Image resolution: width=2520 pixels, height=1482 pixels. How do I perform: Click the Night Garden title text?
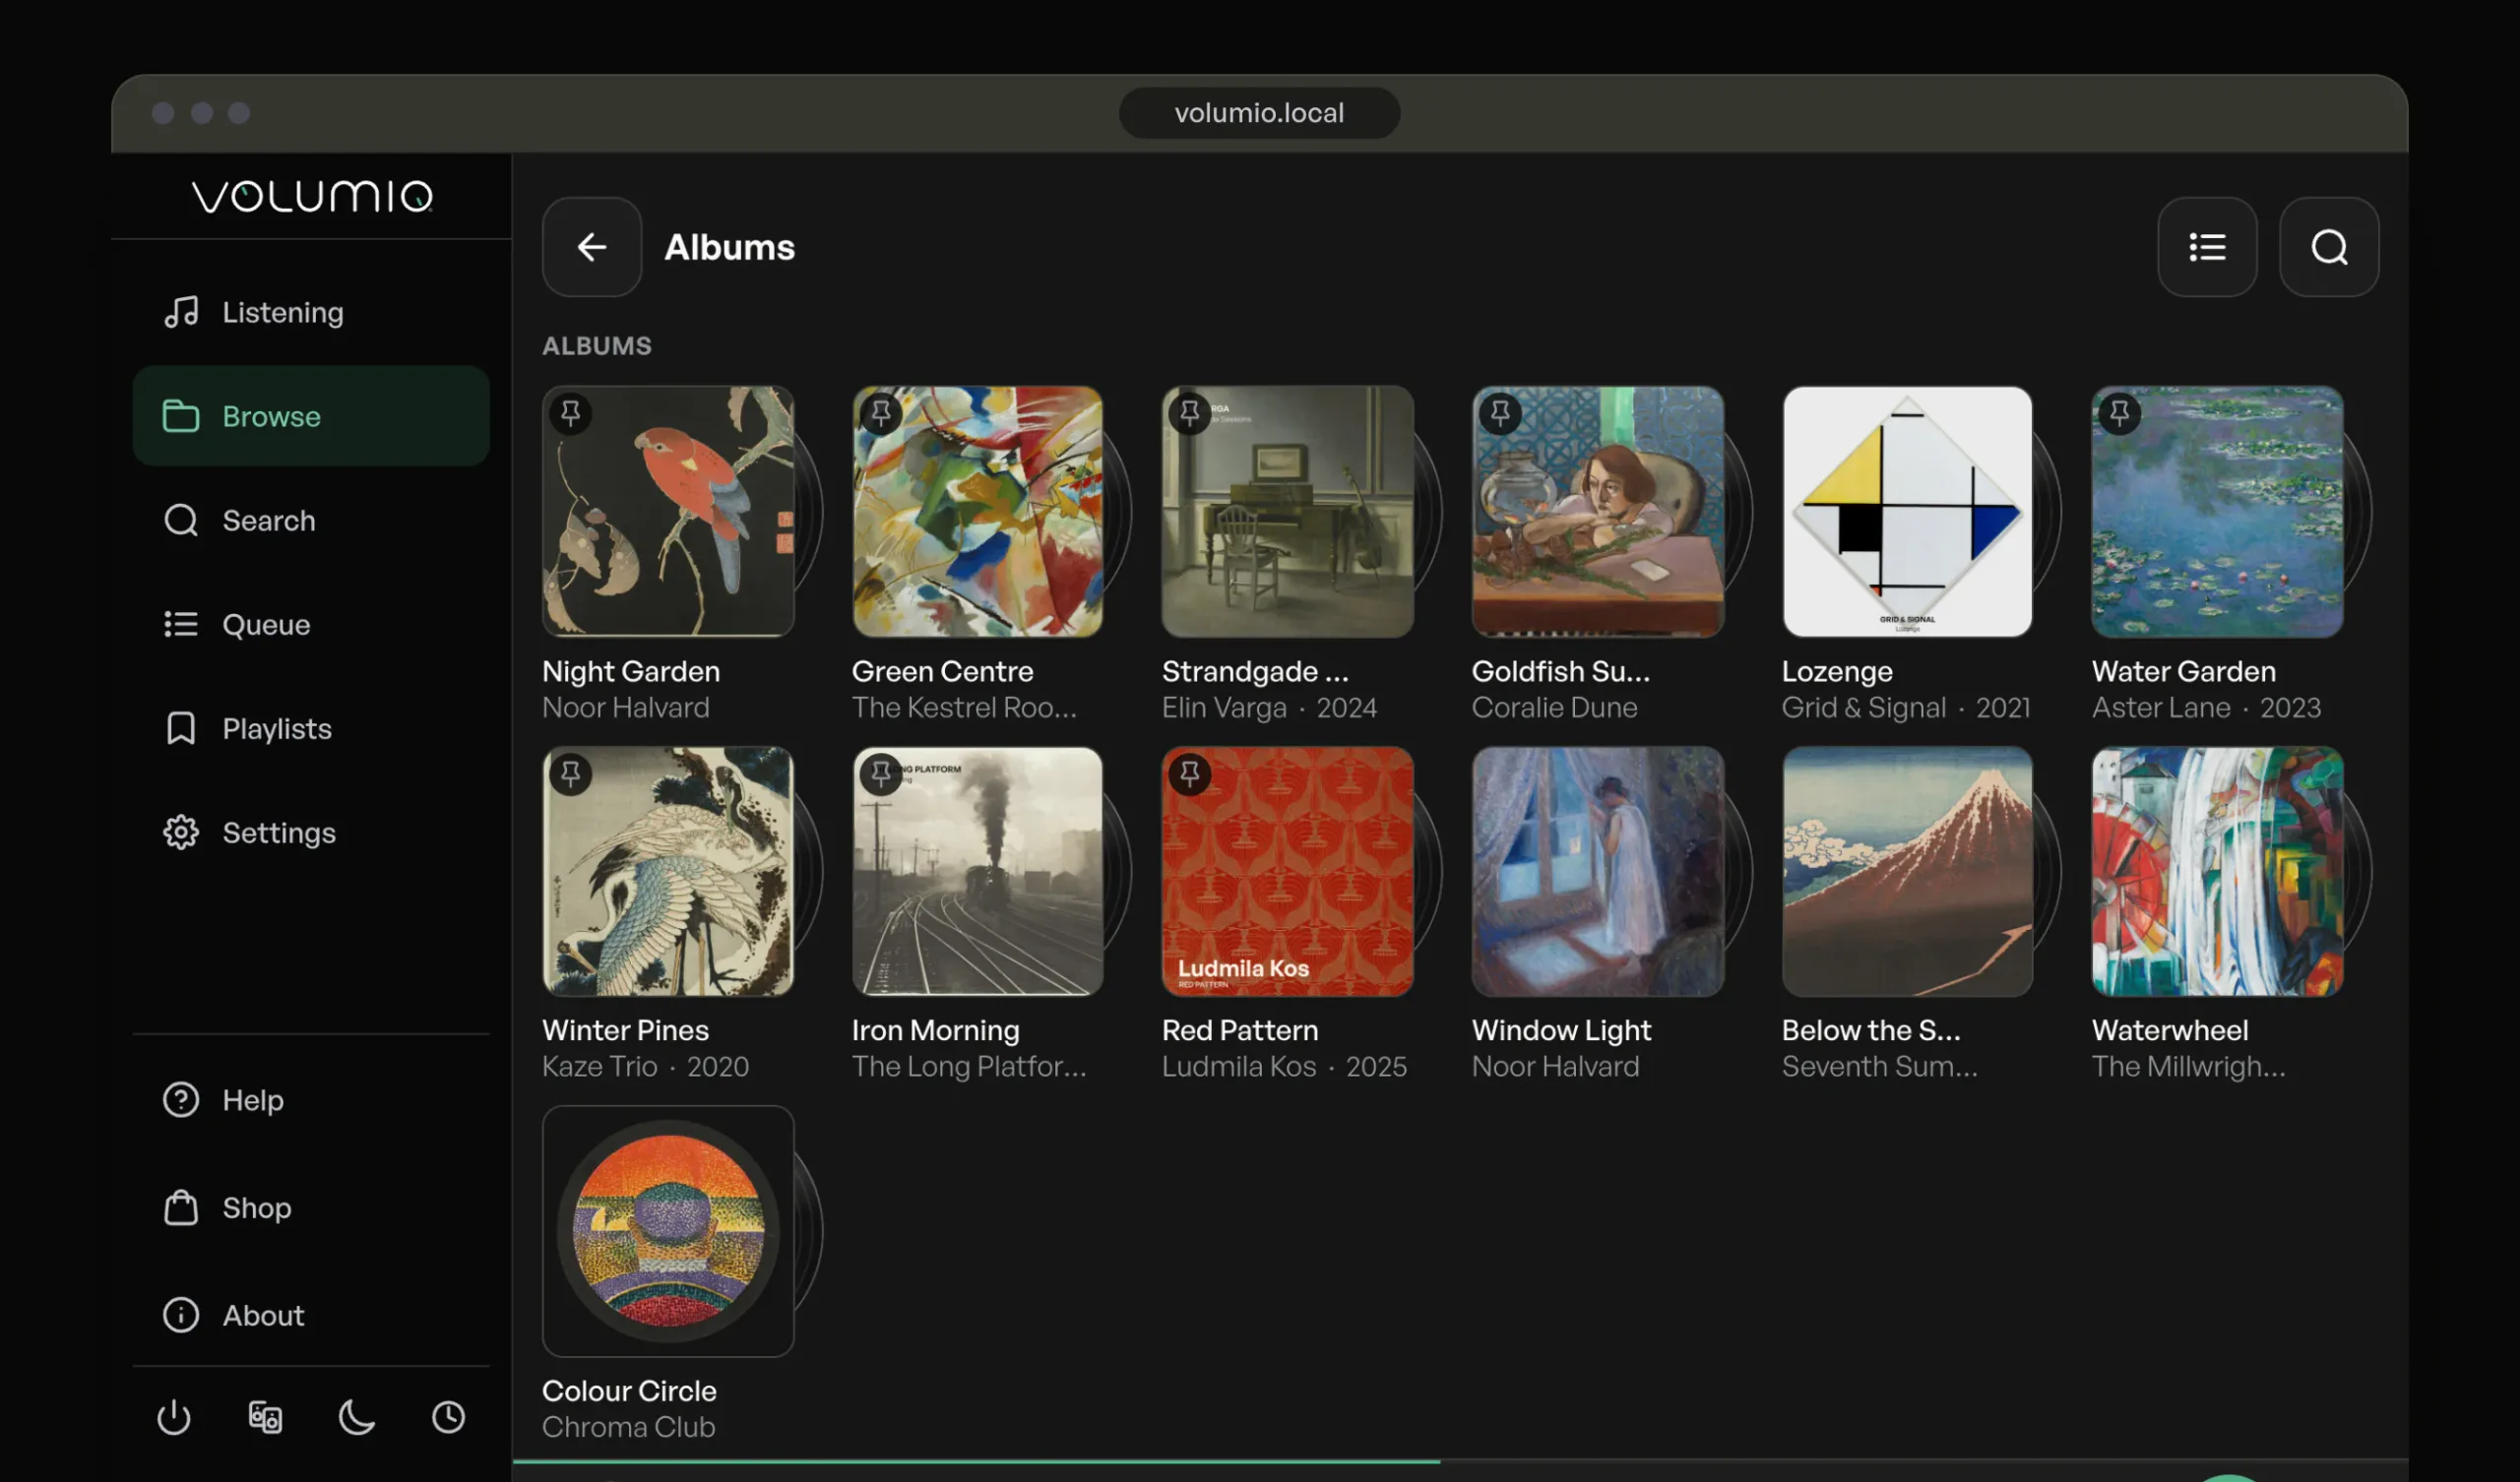click(x=631, y=671)
